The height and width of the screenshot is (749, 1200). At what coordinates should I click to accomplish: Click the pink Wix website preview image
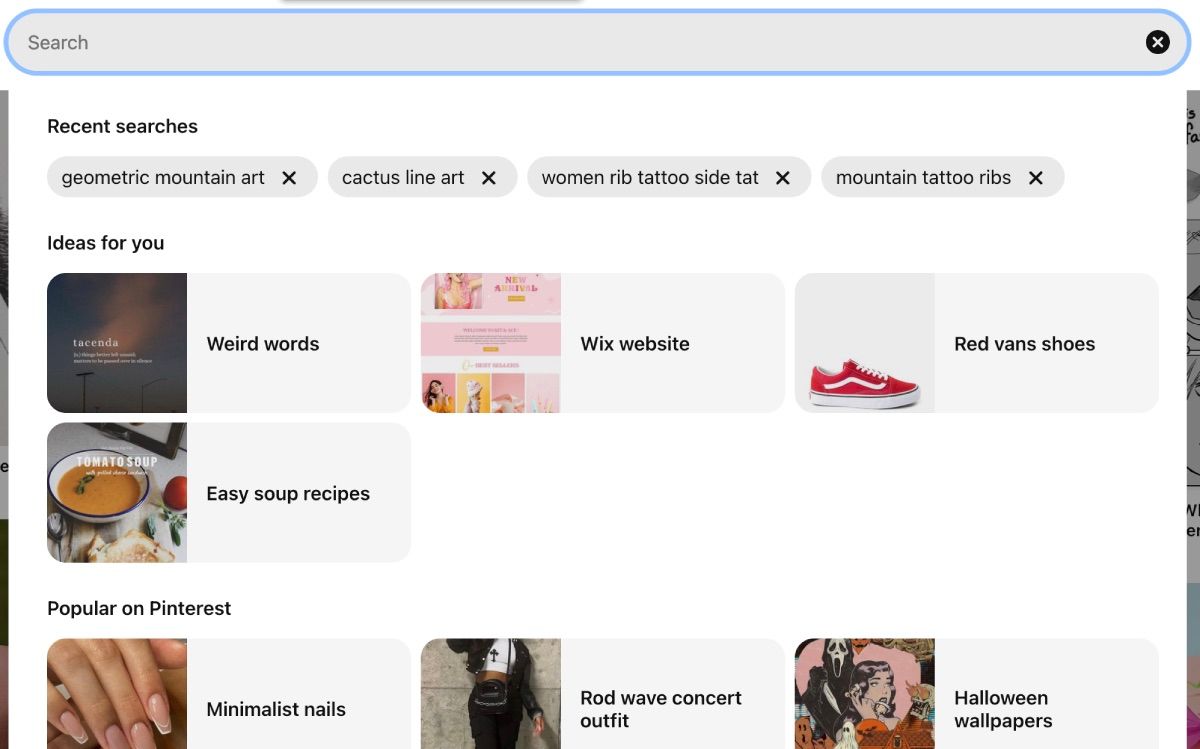[490, 343]
